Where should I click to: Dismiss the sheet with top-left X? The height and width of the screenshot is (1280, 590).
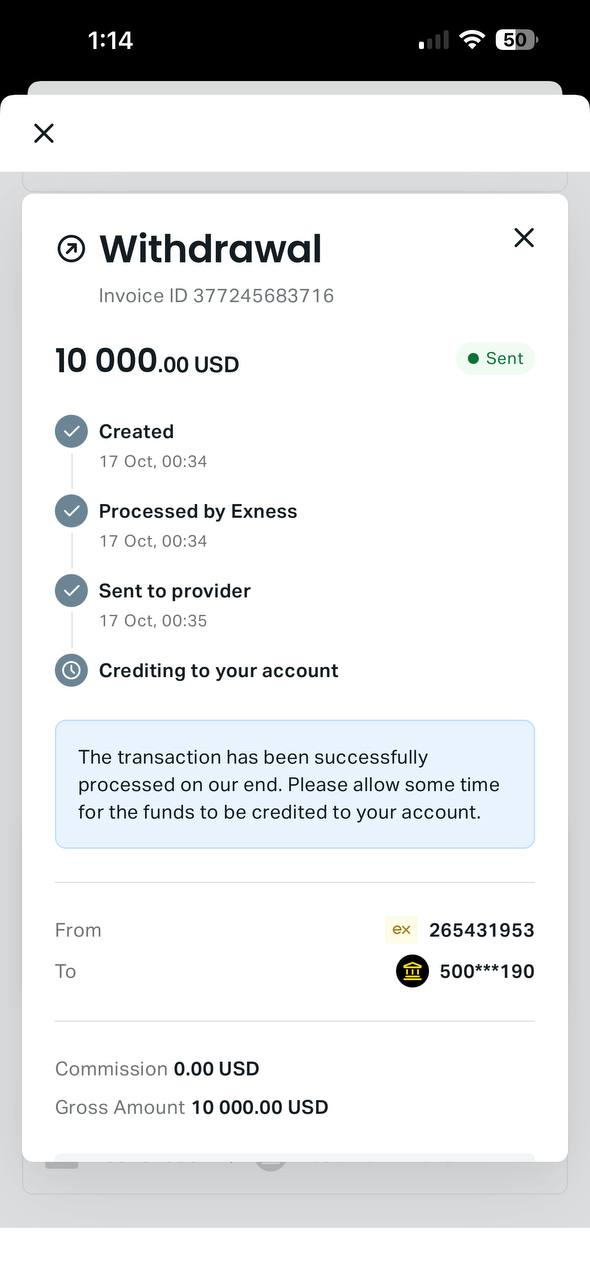tap(44, 133)
